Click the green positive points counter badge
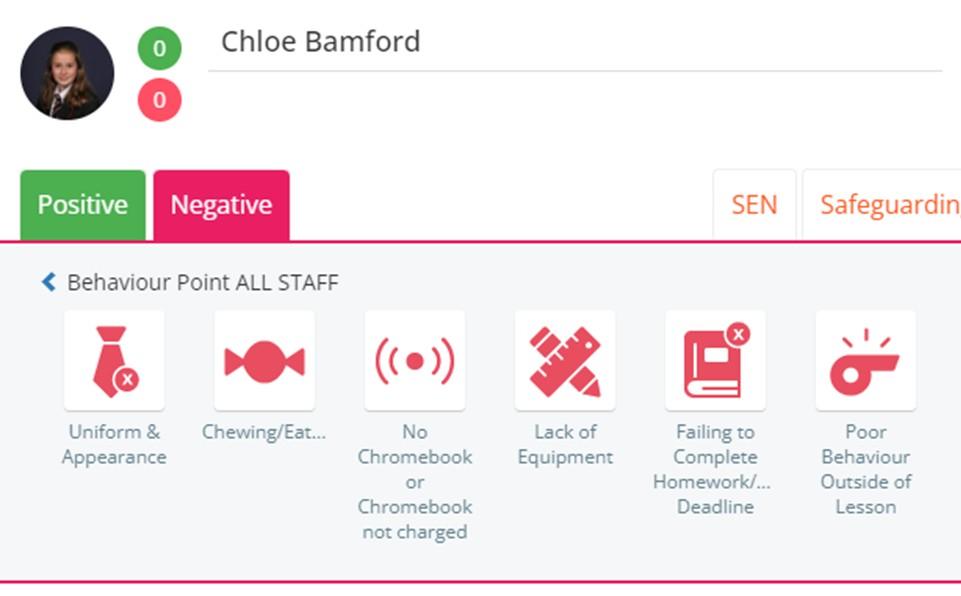This screenshot has width=961, height=596. point(159,48)
